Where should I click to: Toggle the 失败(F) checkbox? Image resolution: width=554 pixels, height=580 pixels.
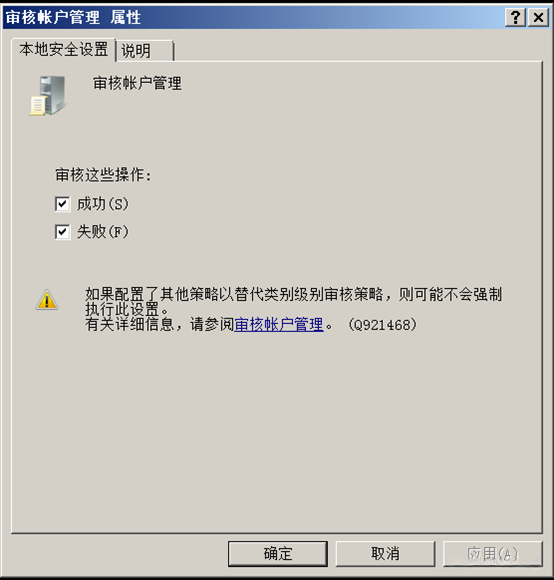coord(63,232)
